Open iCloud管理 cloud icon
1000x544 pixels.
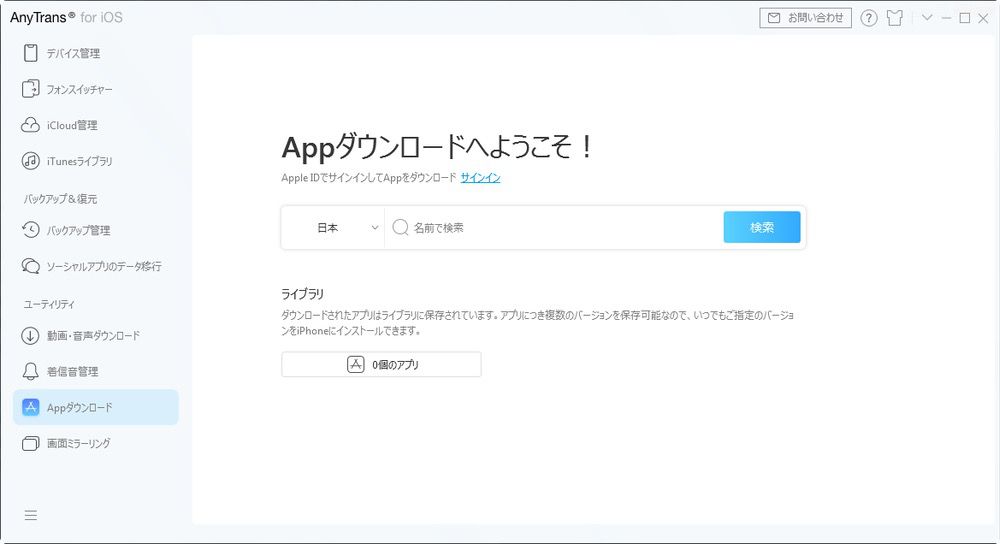(30, 125)
